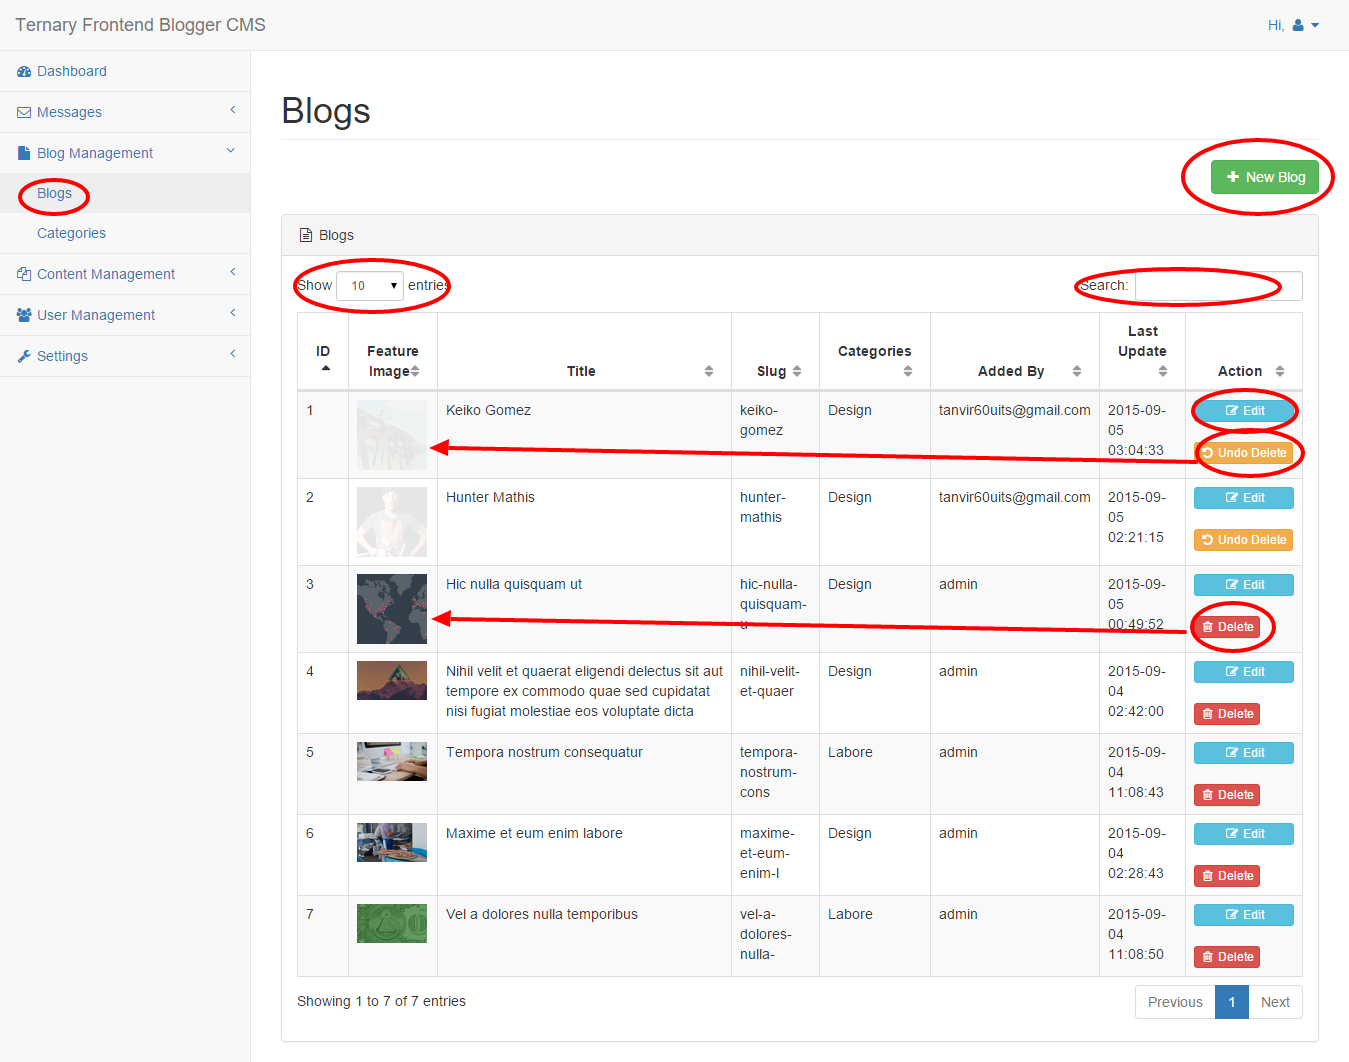Go to Next page of entries
This screenshot has width=1349, height=1062.
click(x=1275, y=1002)
